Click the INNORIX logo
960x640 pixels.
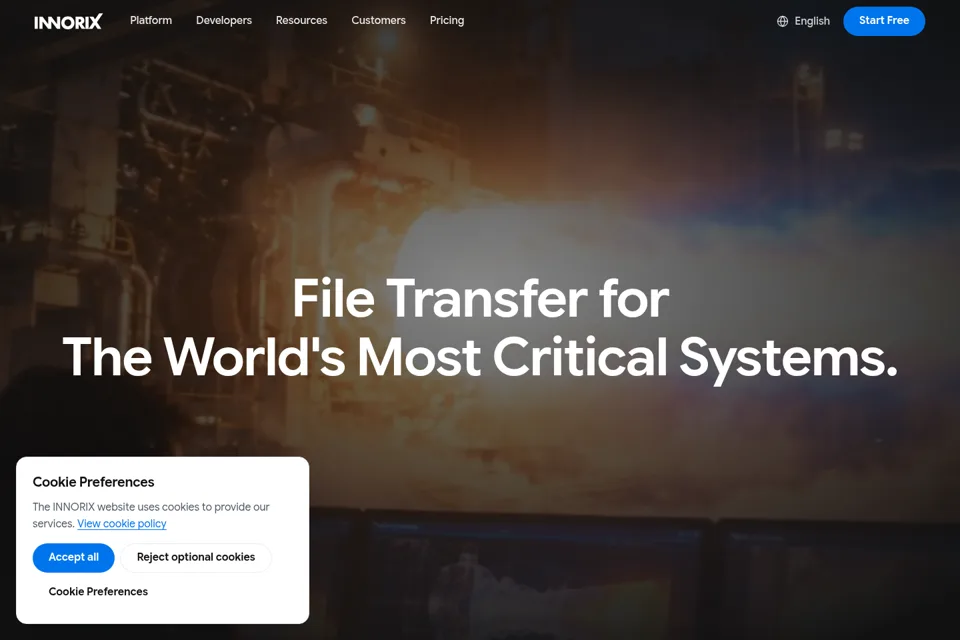point(68,22)
